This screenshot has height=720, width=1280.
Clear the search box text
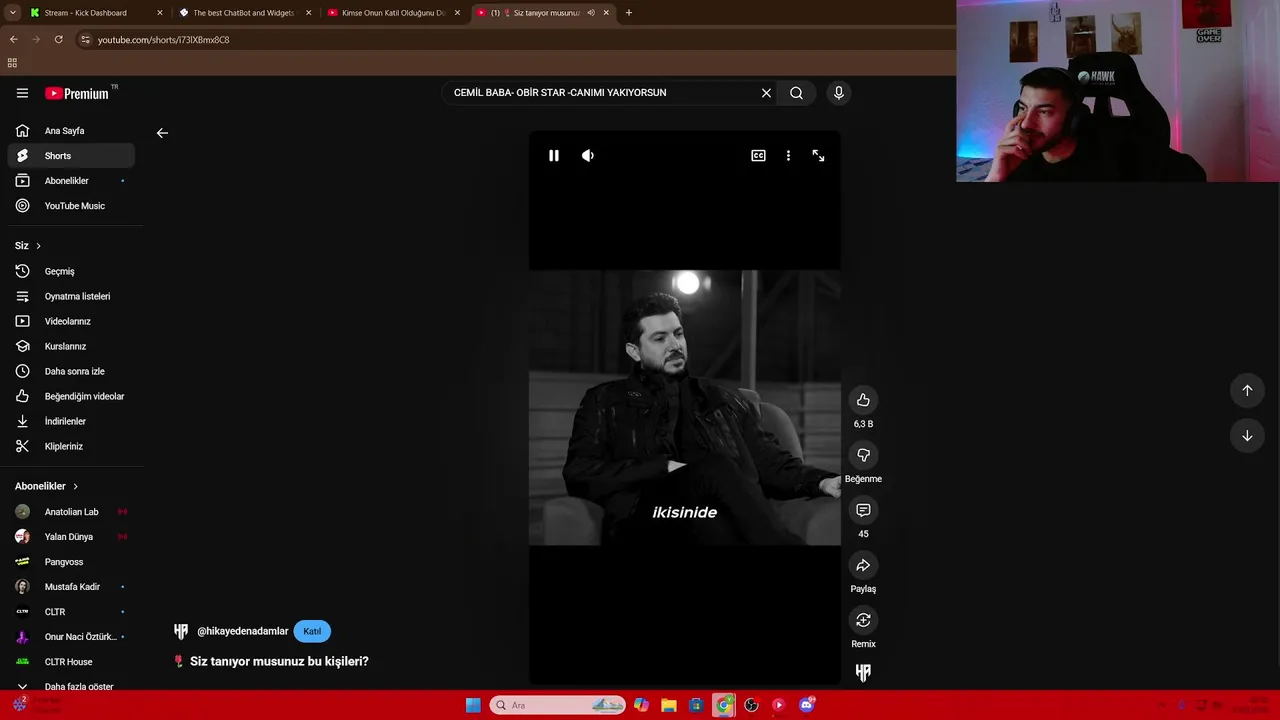(766, 93)
